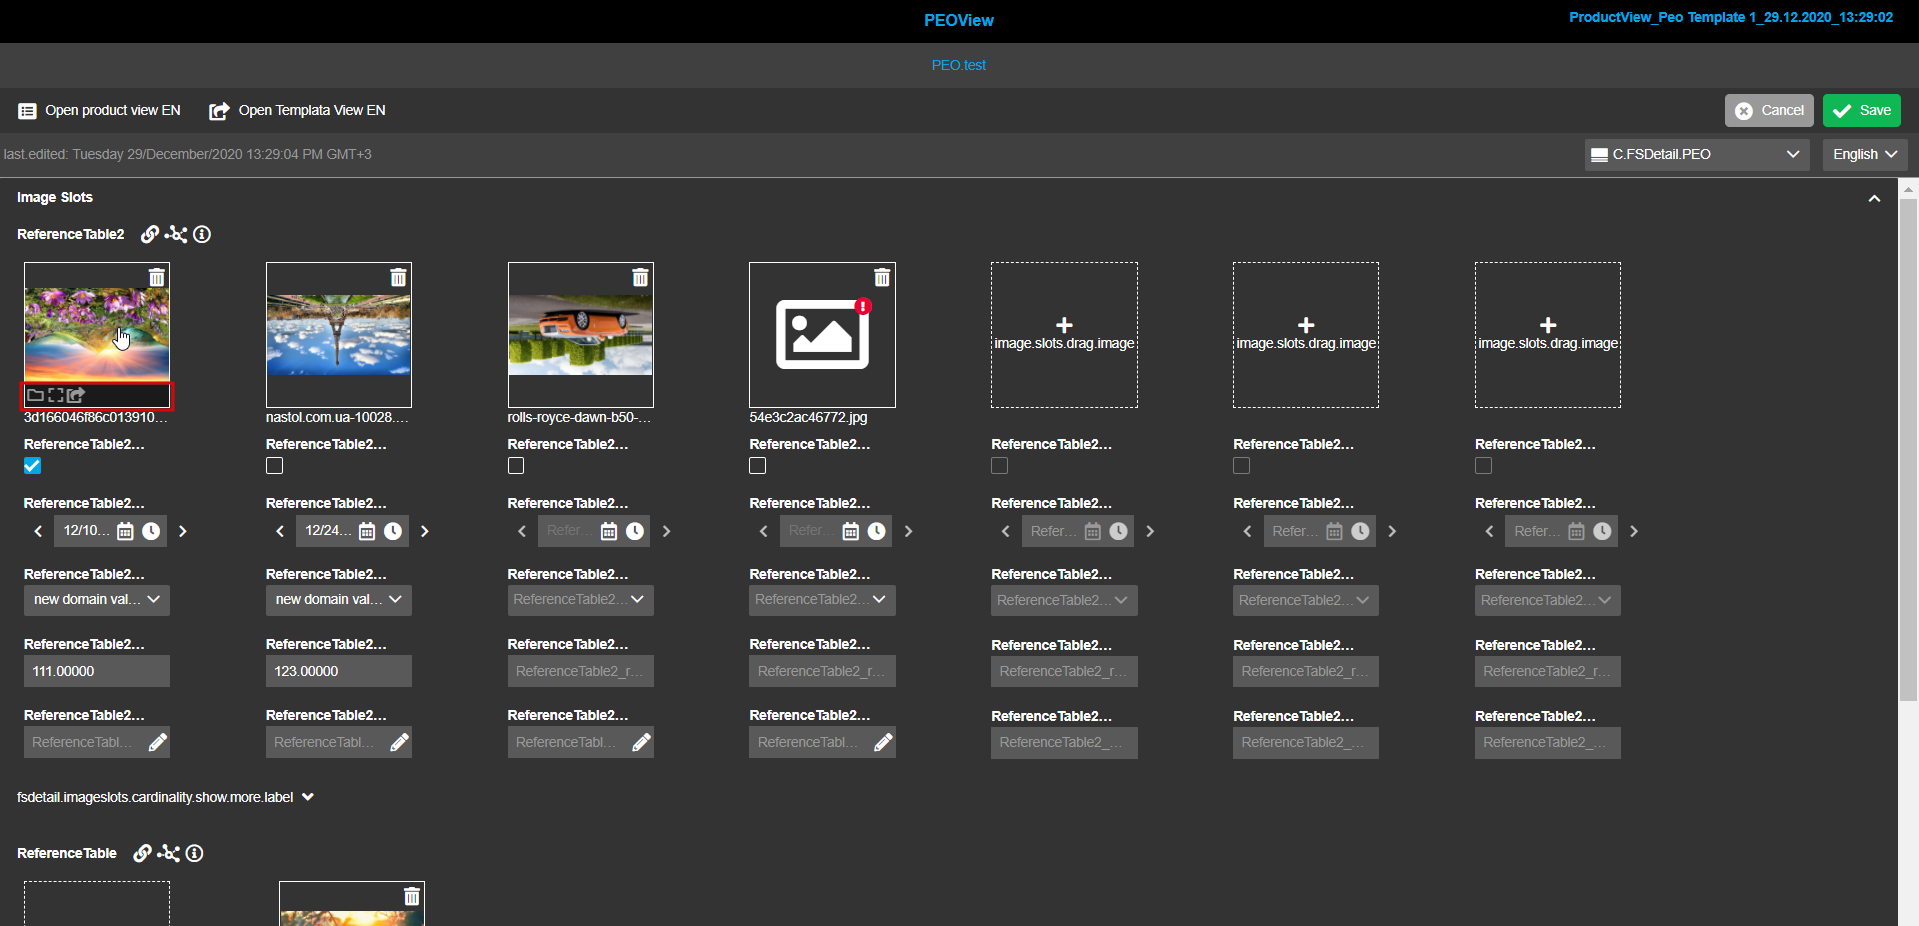Click clock icon in second slot date field
Image resolution: width=1919 pixels, height=926 pixels.
(x=393, y=531)
